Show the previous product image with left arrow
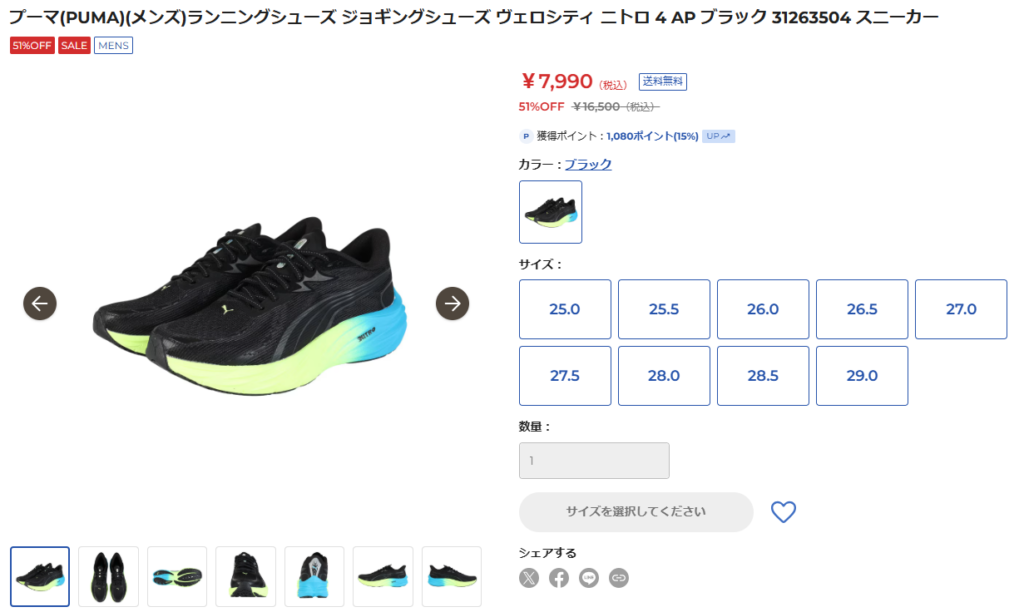Screen dimensions: 1024x612 [40, 303]
